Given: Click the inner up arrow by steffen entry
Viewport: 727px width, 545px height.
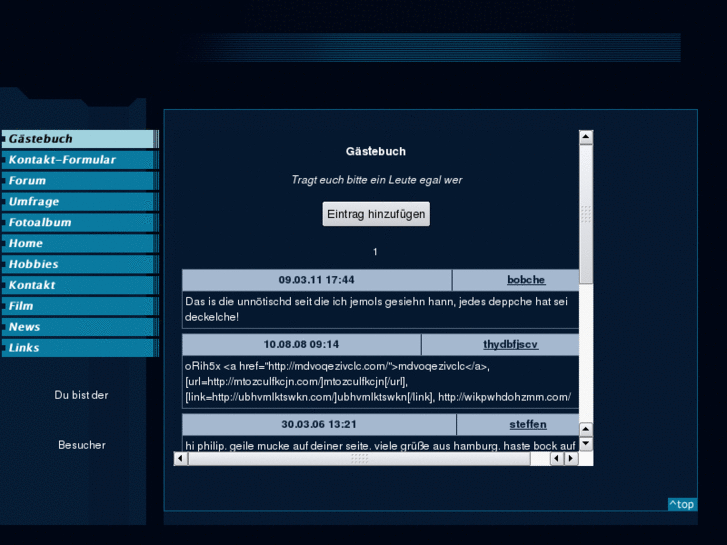Looking at the screenshot, I should (x=586, y=429).
